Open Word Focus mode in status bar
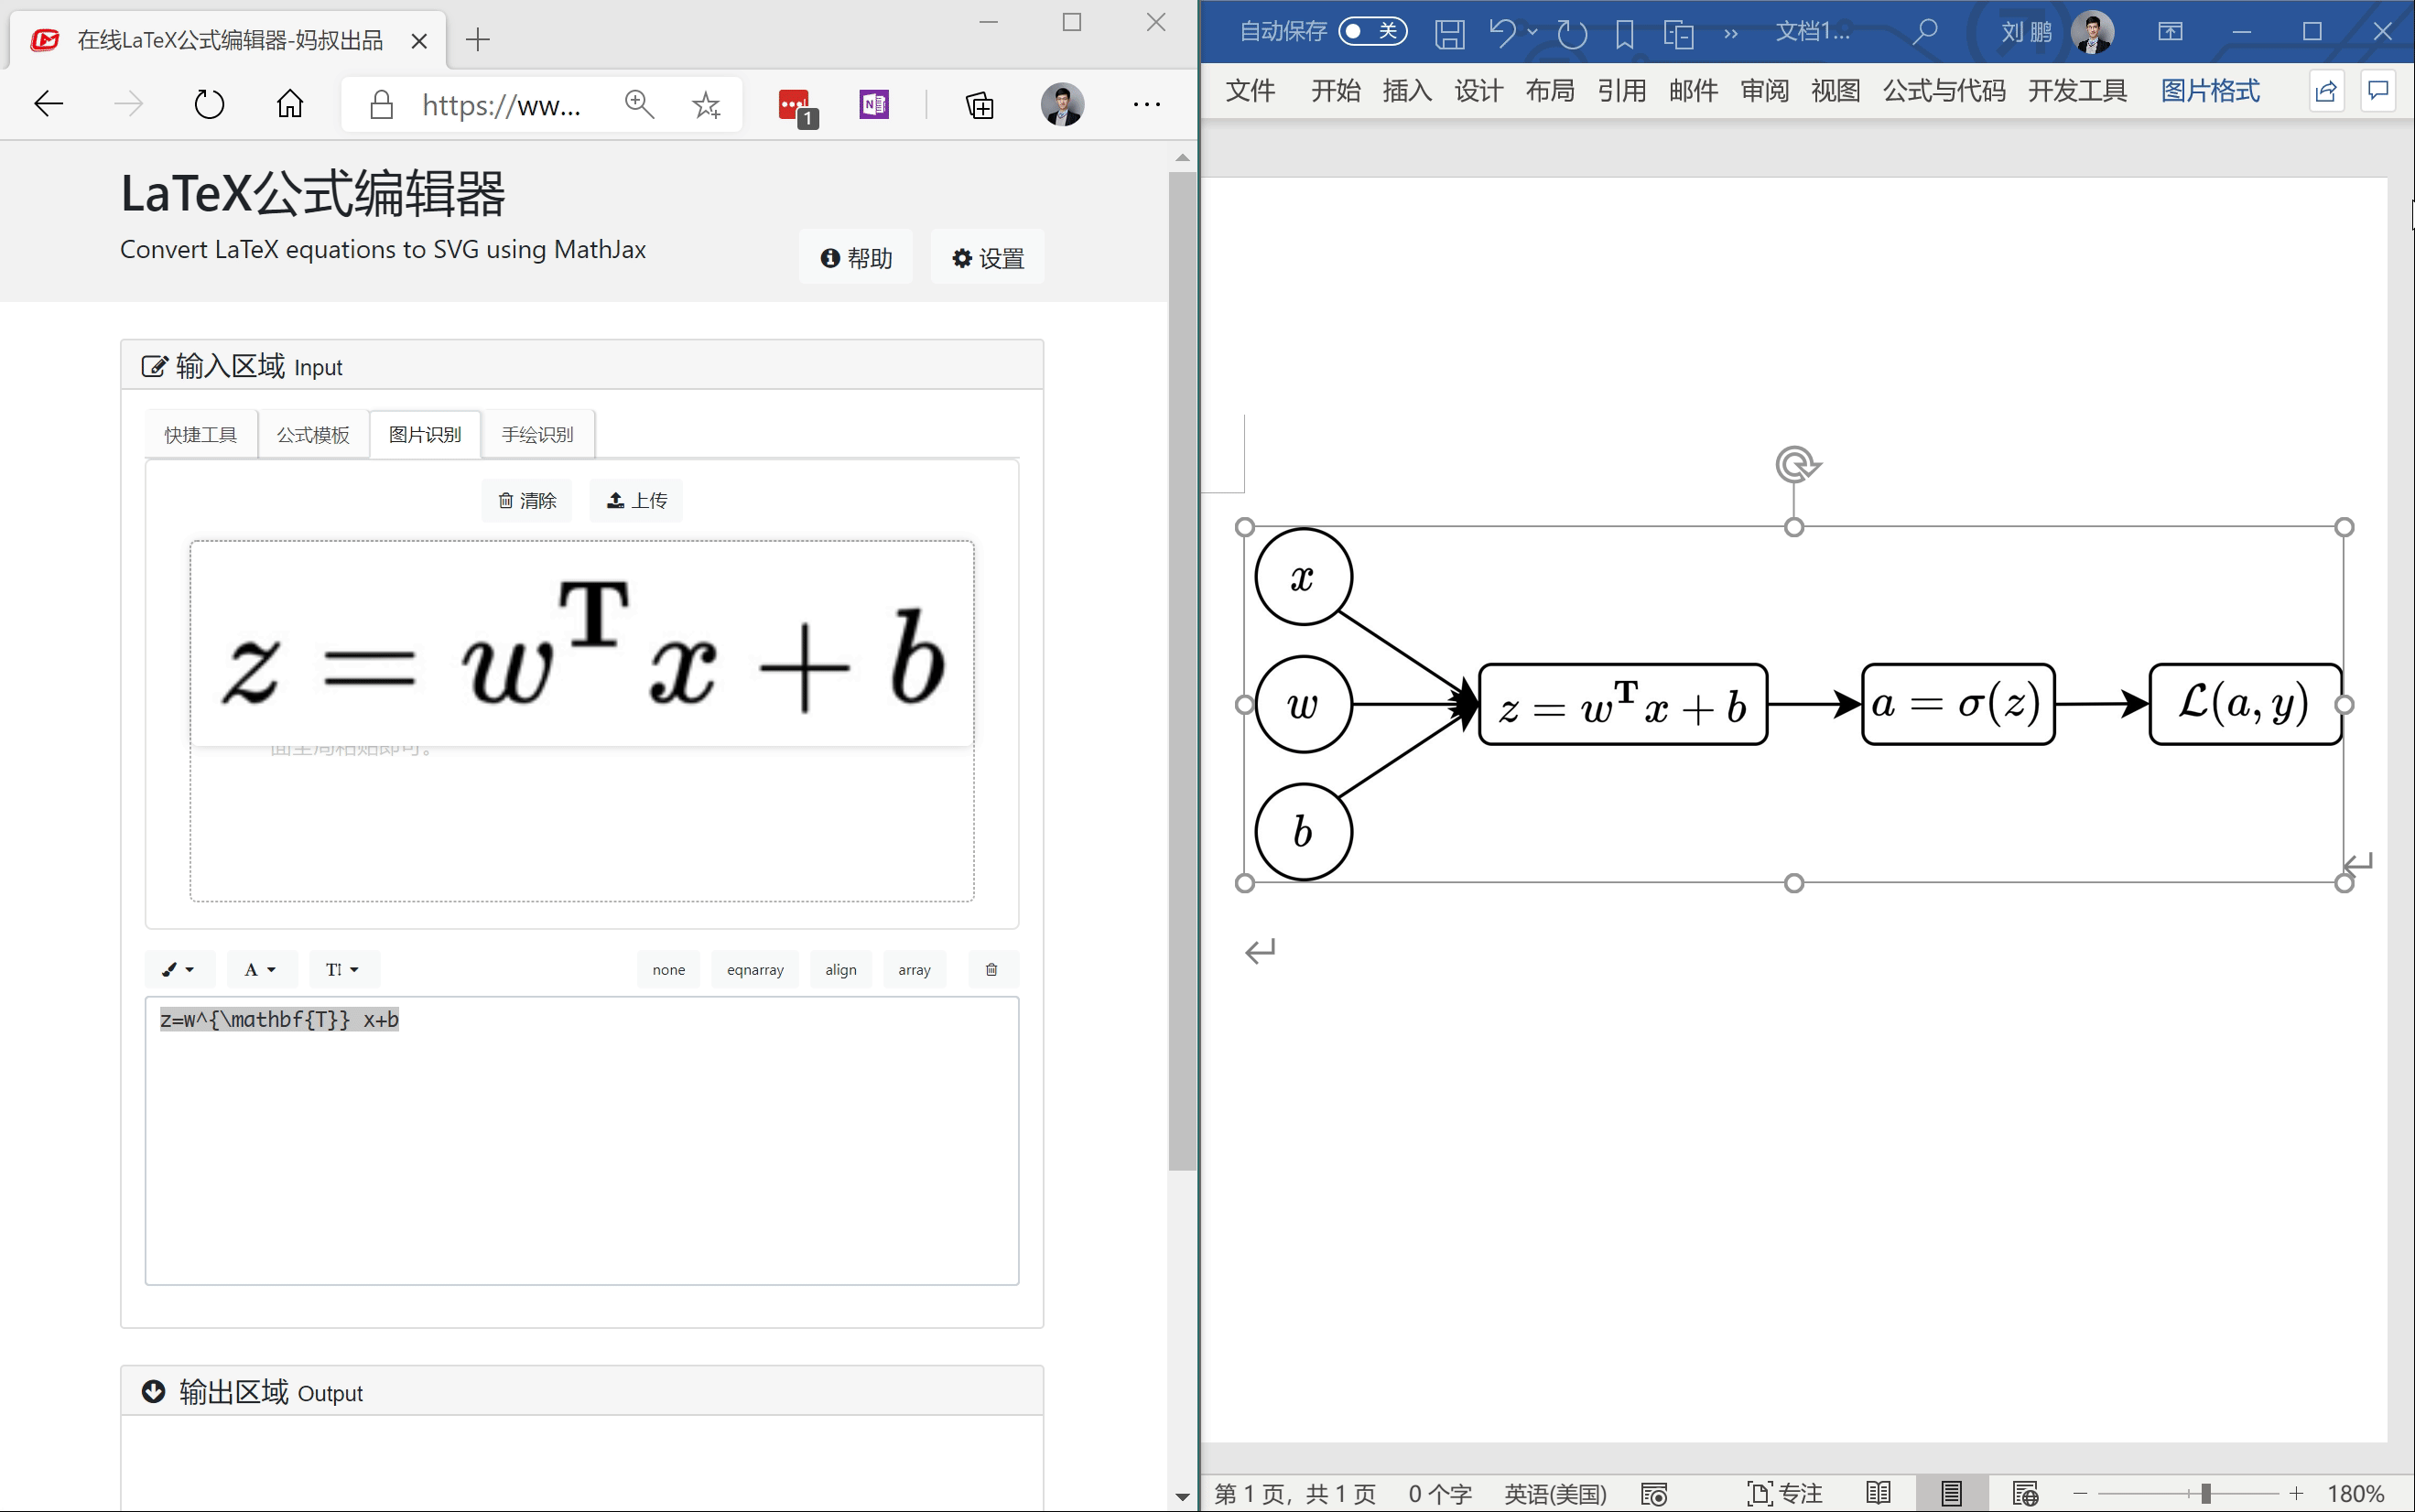This screenshot has width=2415, height=1512. [x=1784, y=1493]
